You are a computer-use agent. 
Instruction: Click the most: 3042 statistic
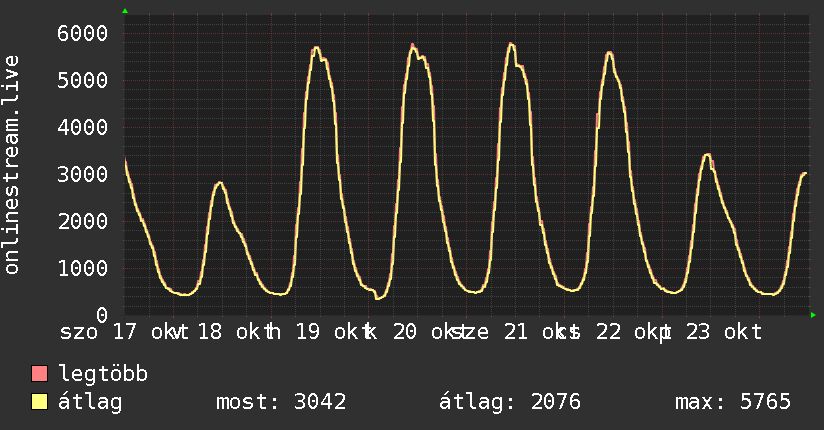(x=281, y=402)
